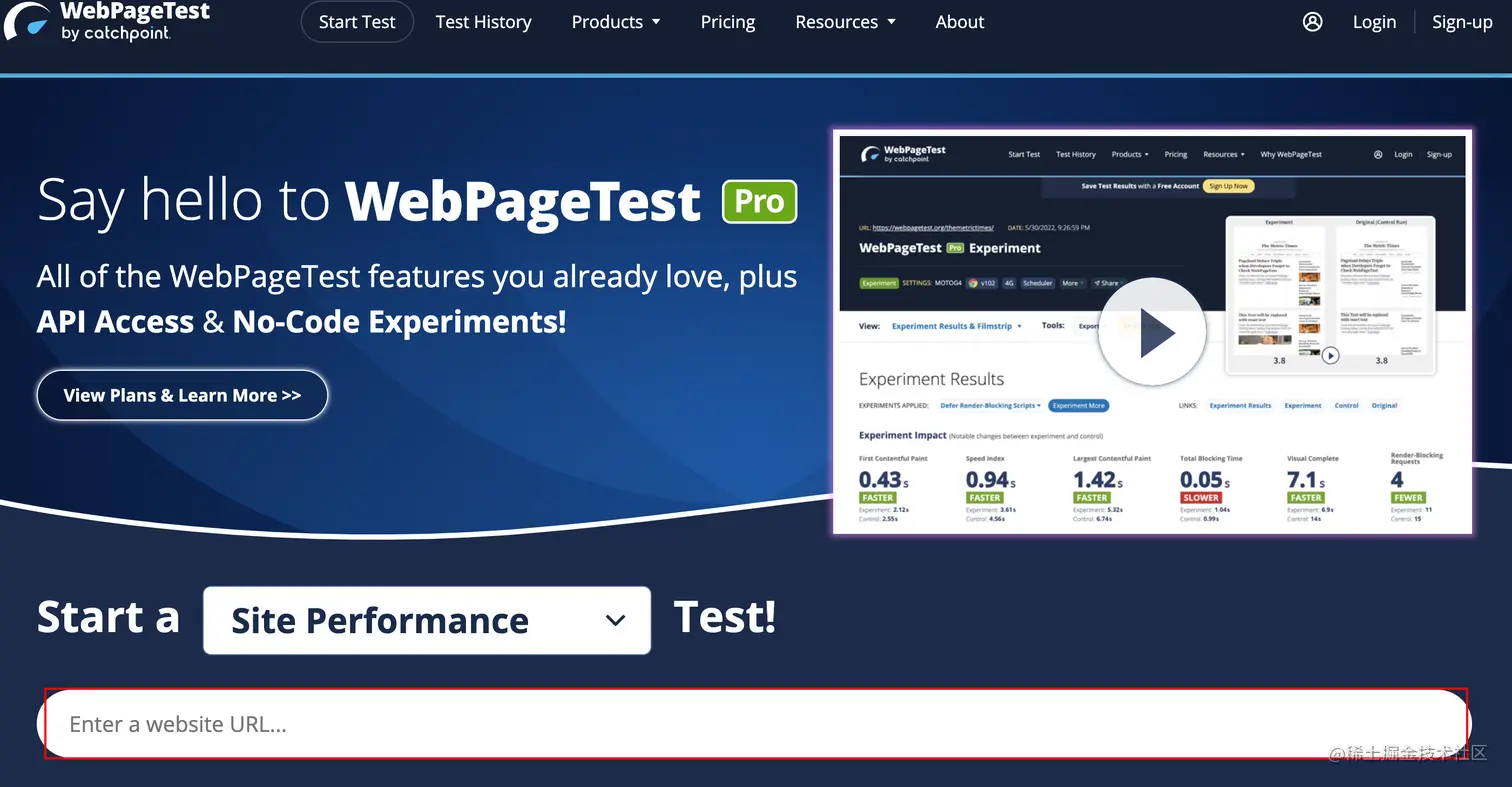Click the Enter a website URL field
Viewport: 1512px width, 787px height.
coord(754,724)
